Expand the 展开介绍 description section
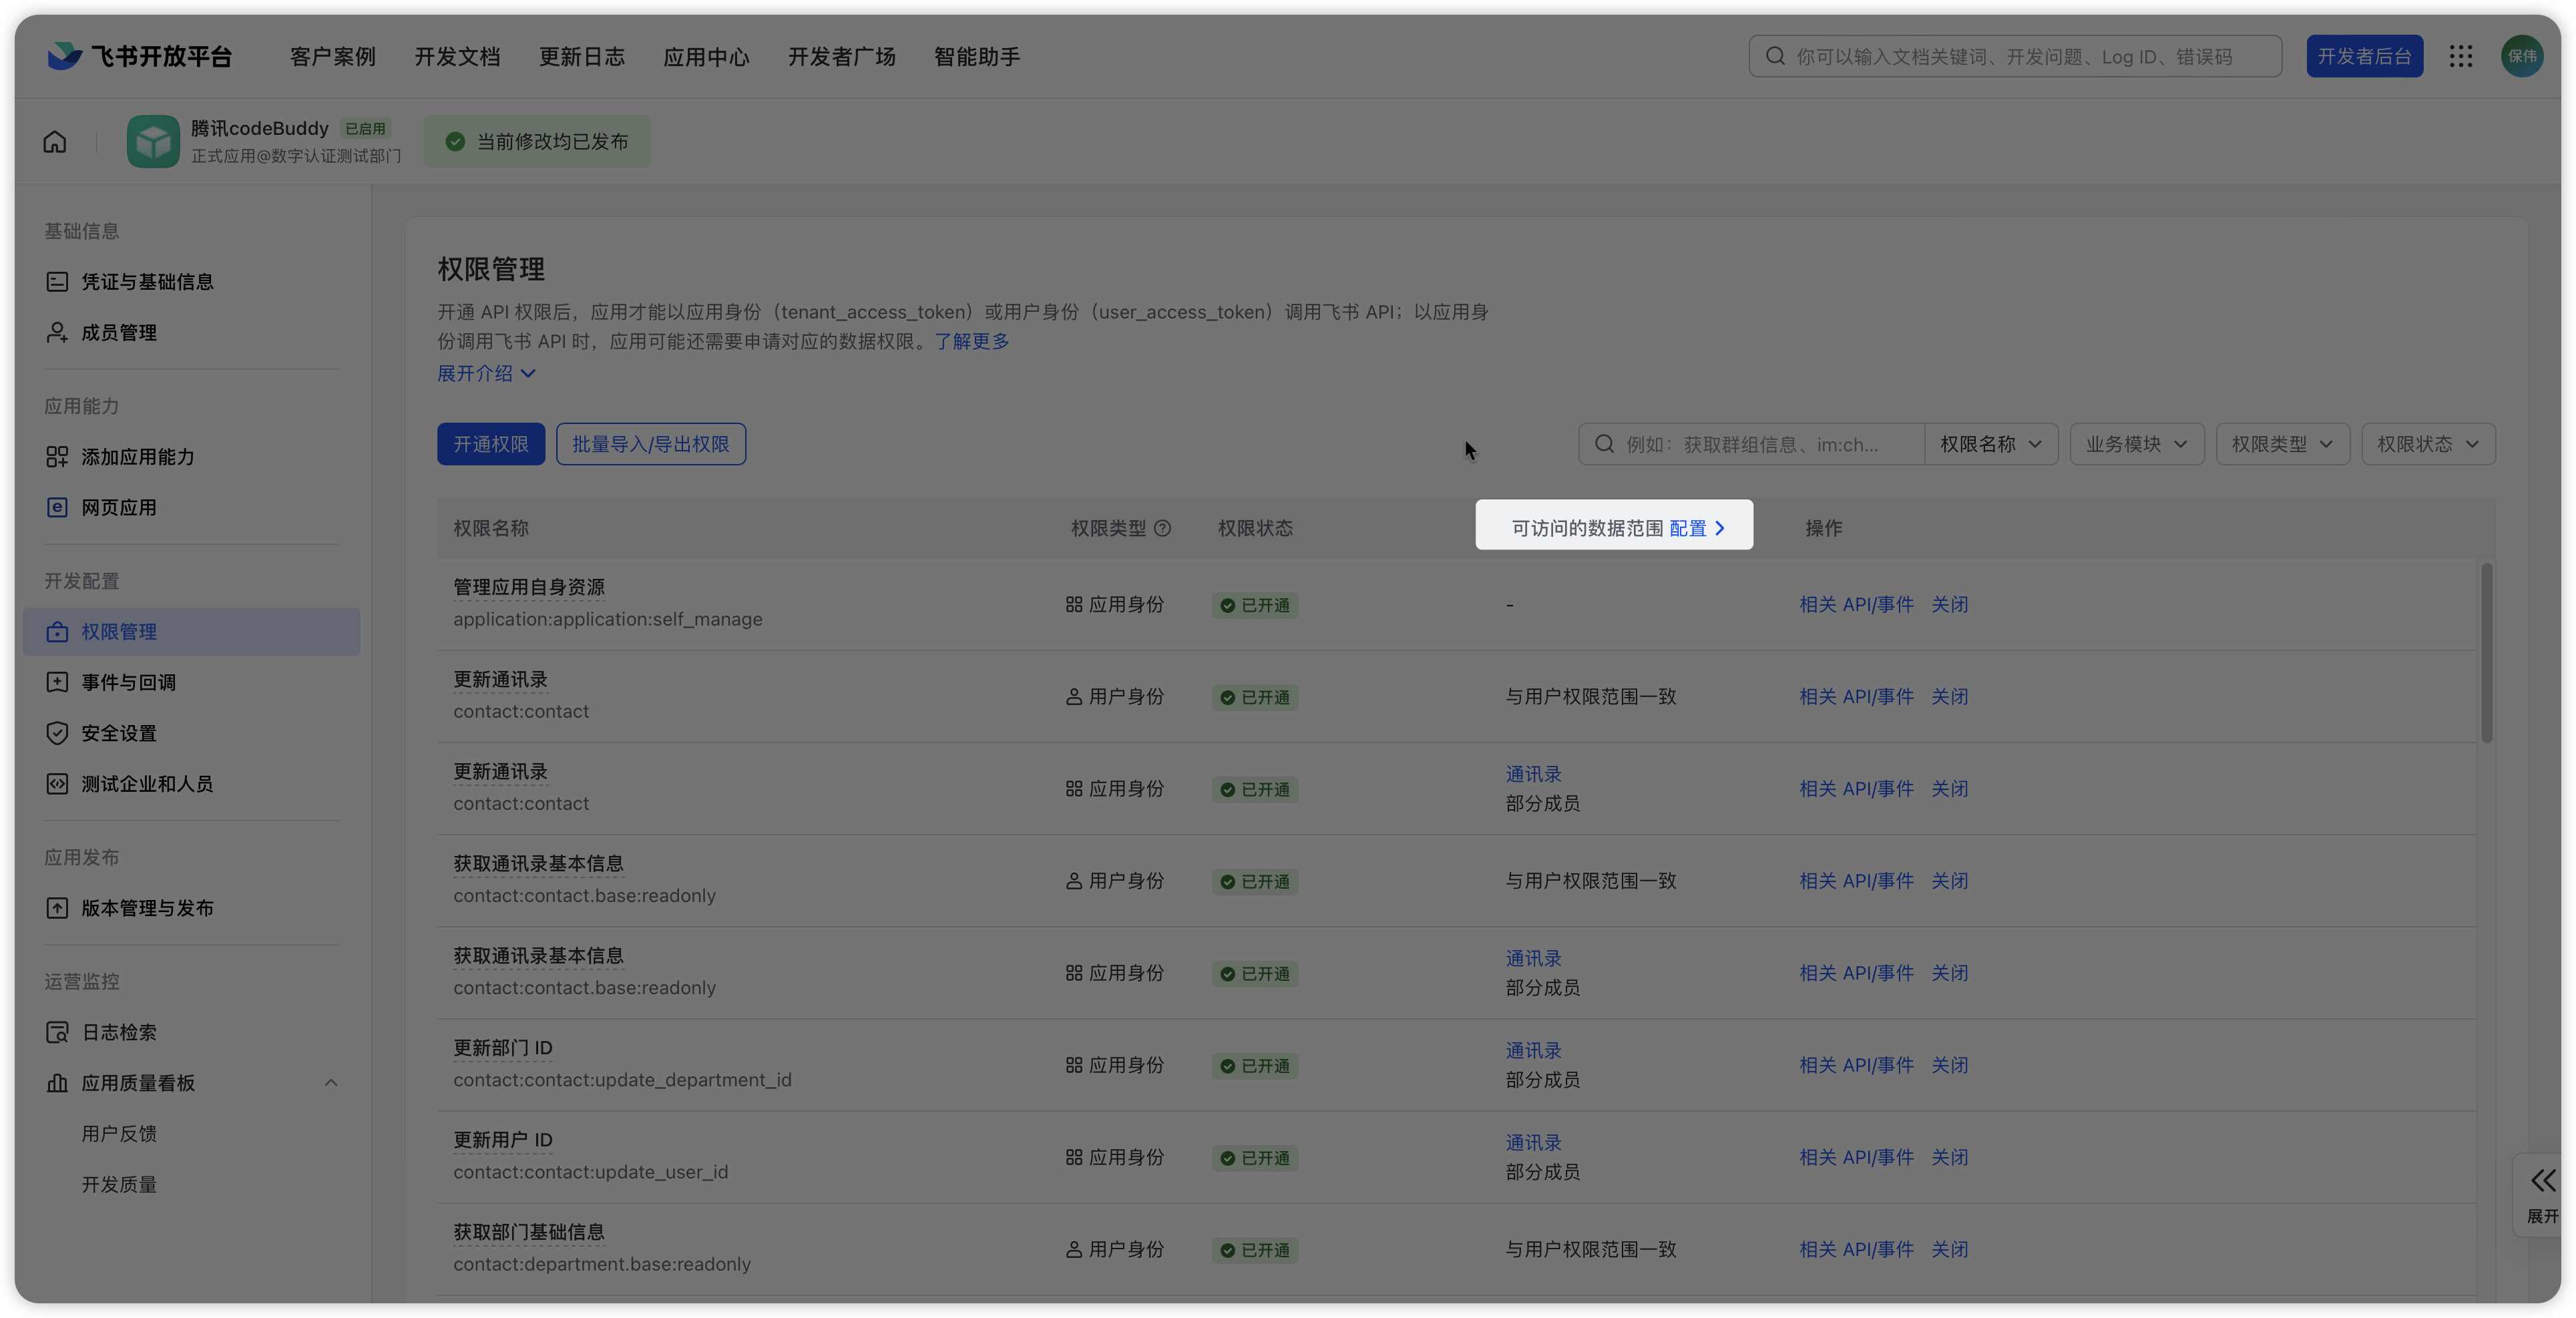This screenshot has height=1318, width=2576. coord(486,373)
